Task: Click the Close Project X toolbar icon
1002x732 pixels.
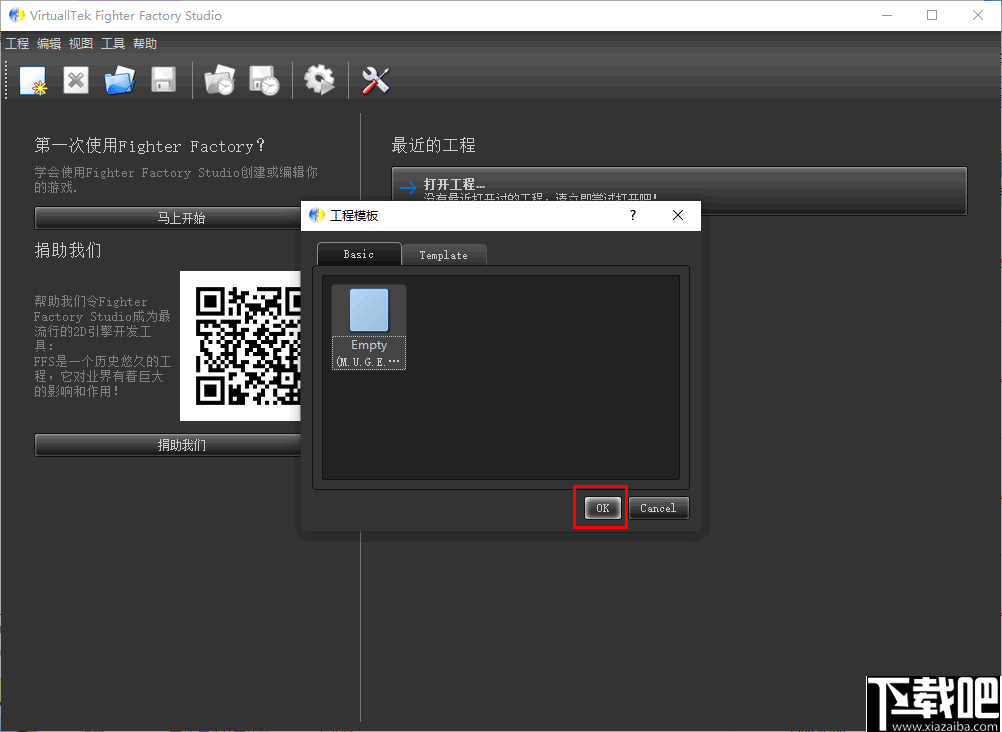Action: pos(76,81)
